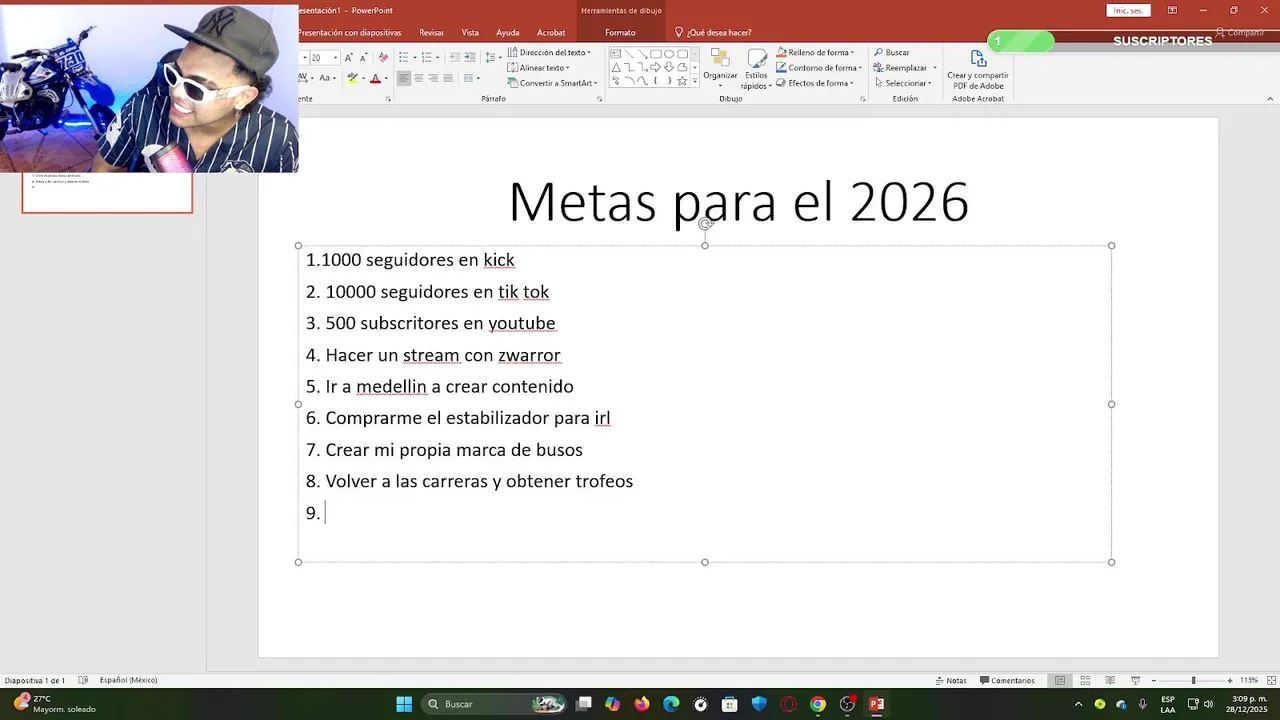Open the Contorno de forma dropdown
1280x720 pixels.
pyautogui.click(x=818, y=68)
